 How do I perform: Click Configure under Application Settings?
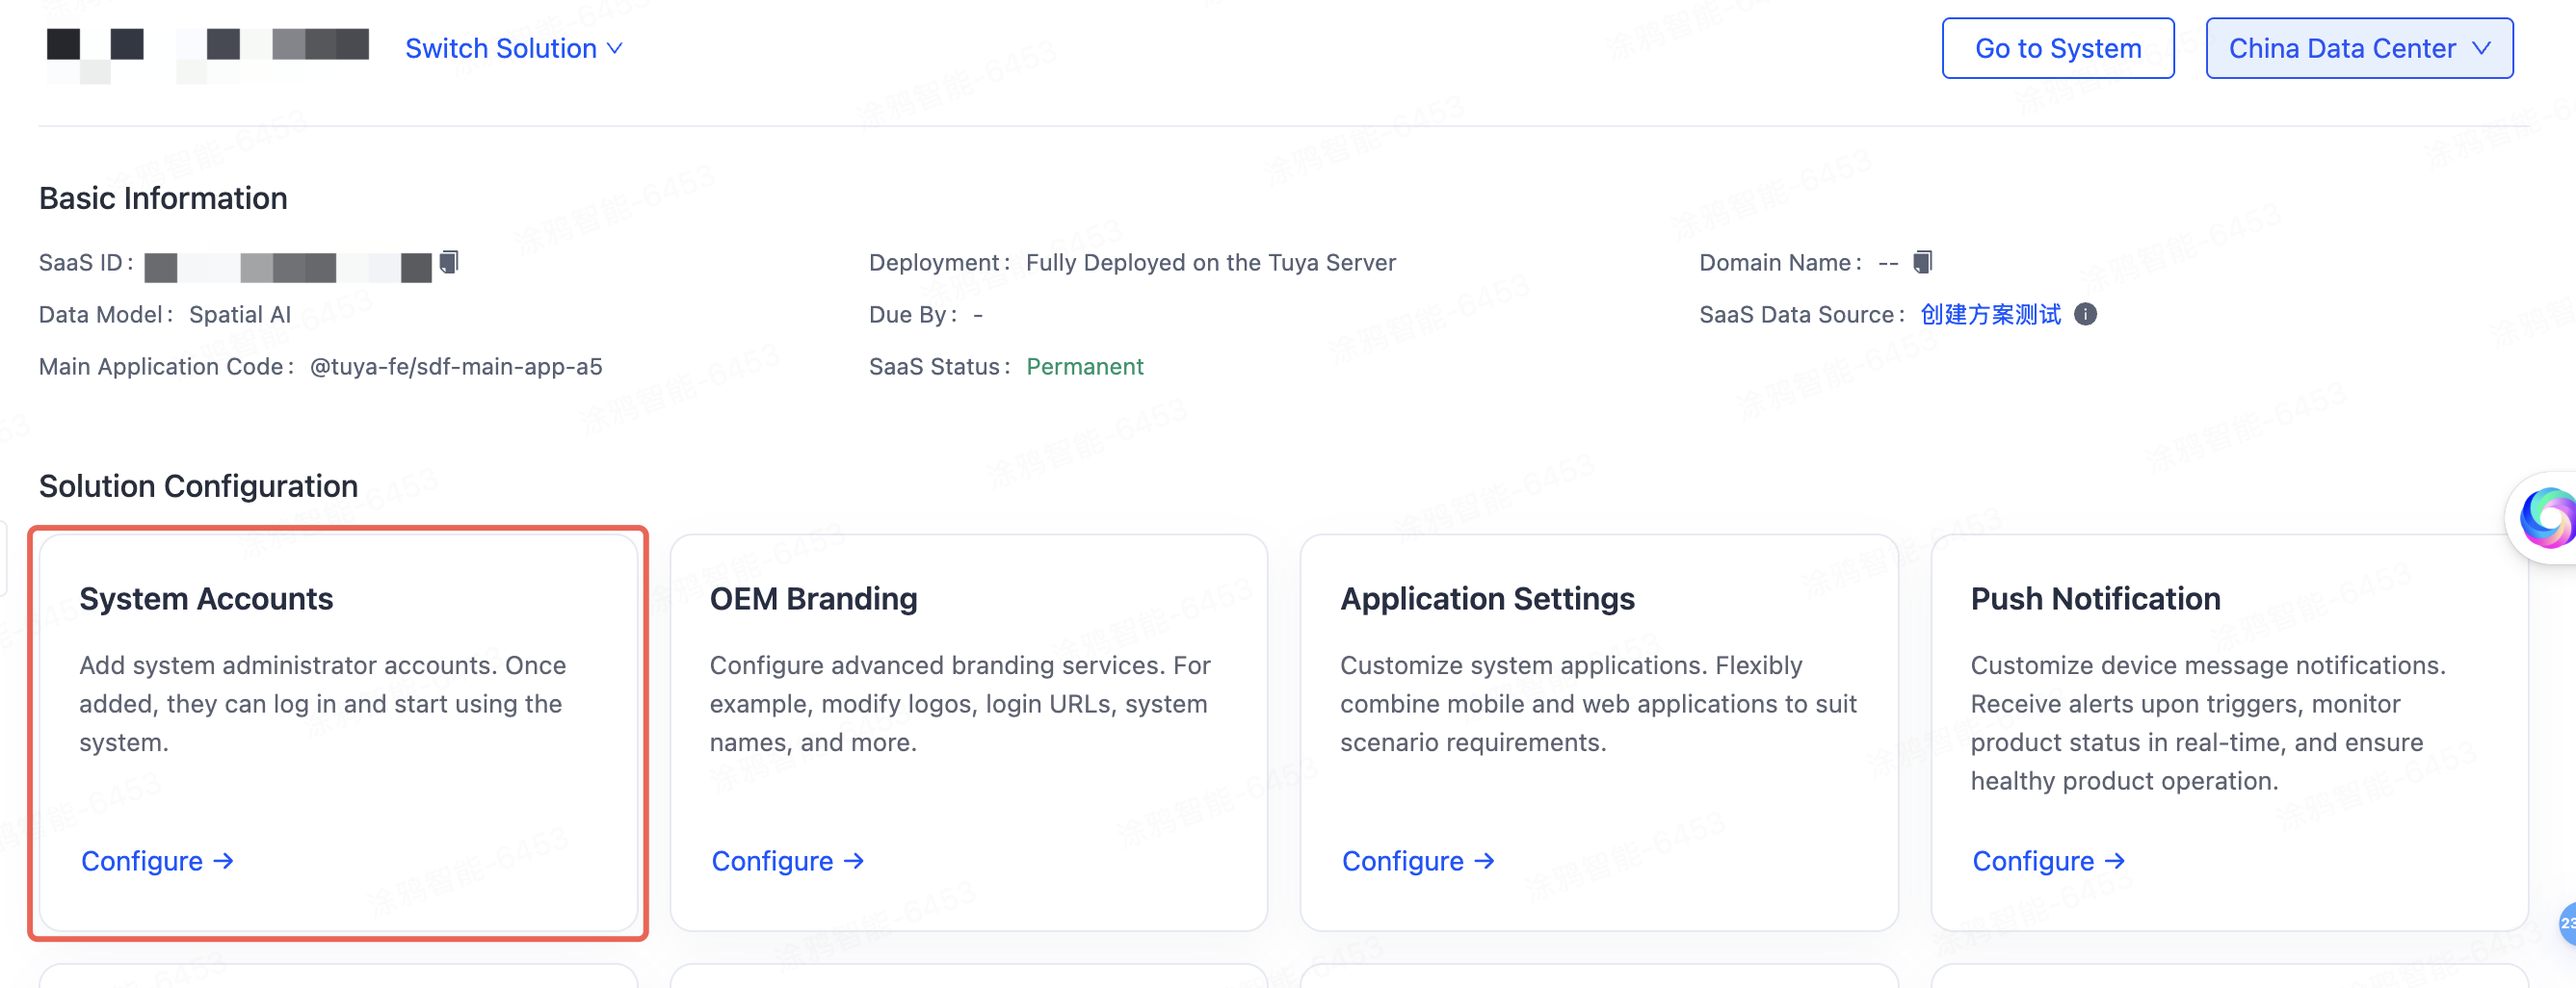click(x=1402, y=861)
